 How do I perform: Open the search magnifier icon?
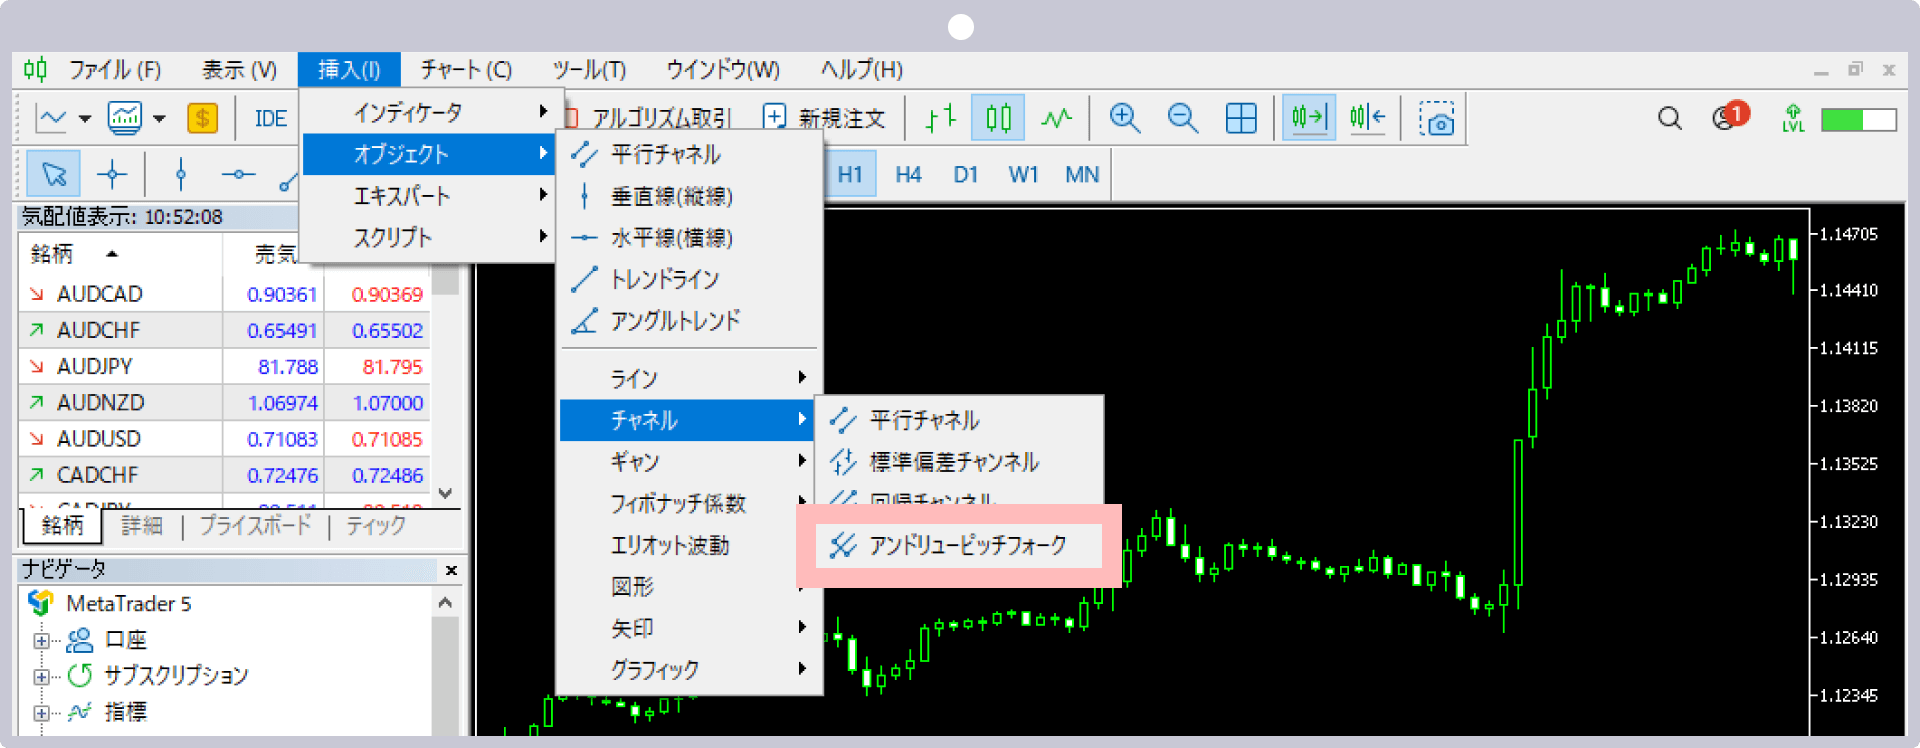click(x=1669, y=118)
